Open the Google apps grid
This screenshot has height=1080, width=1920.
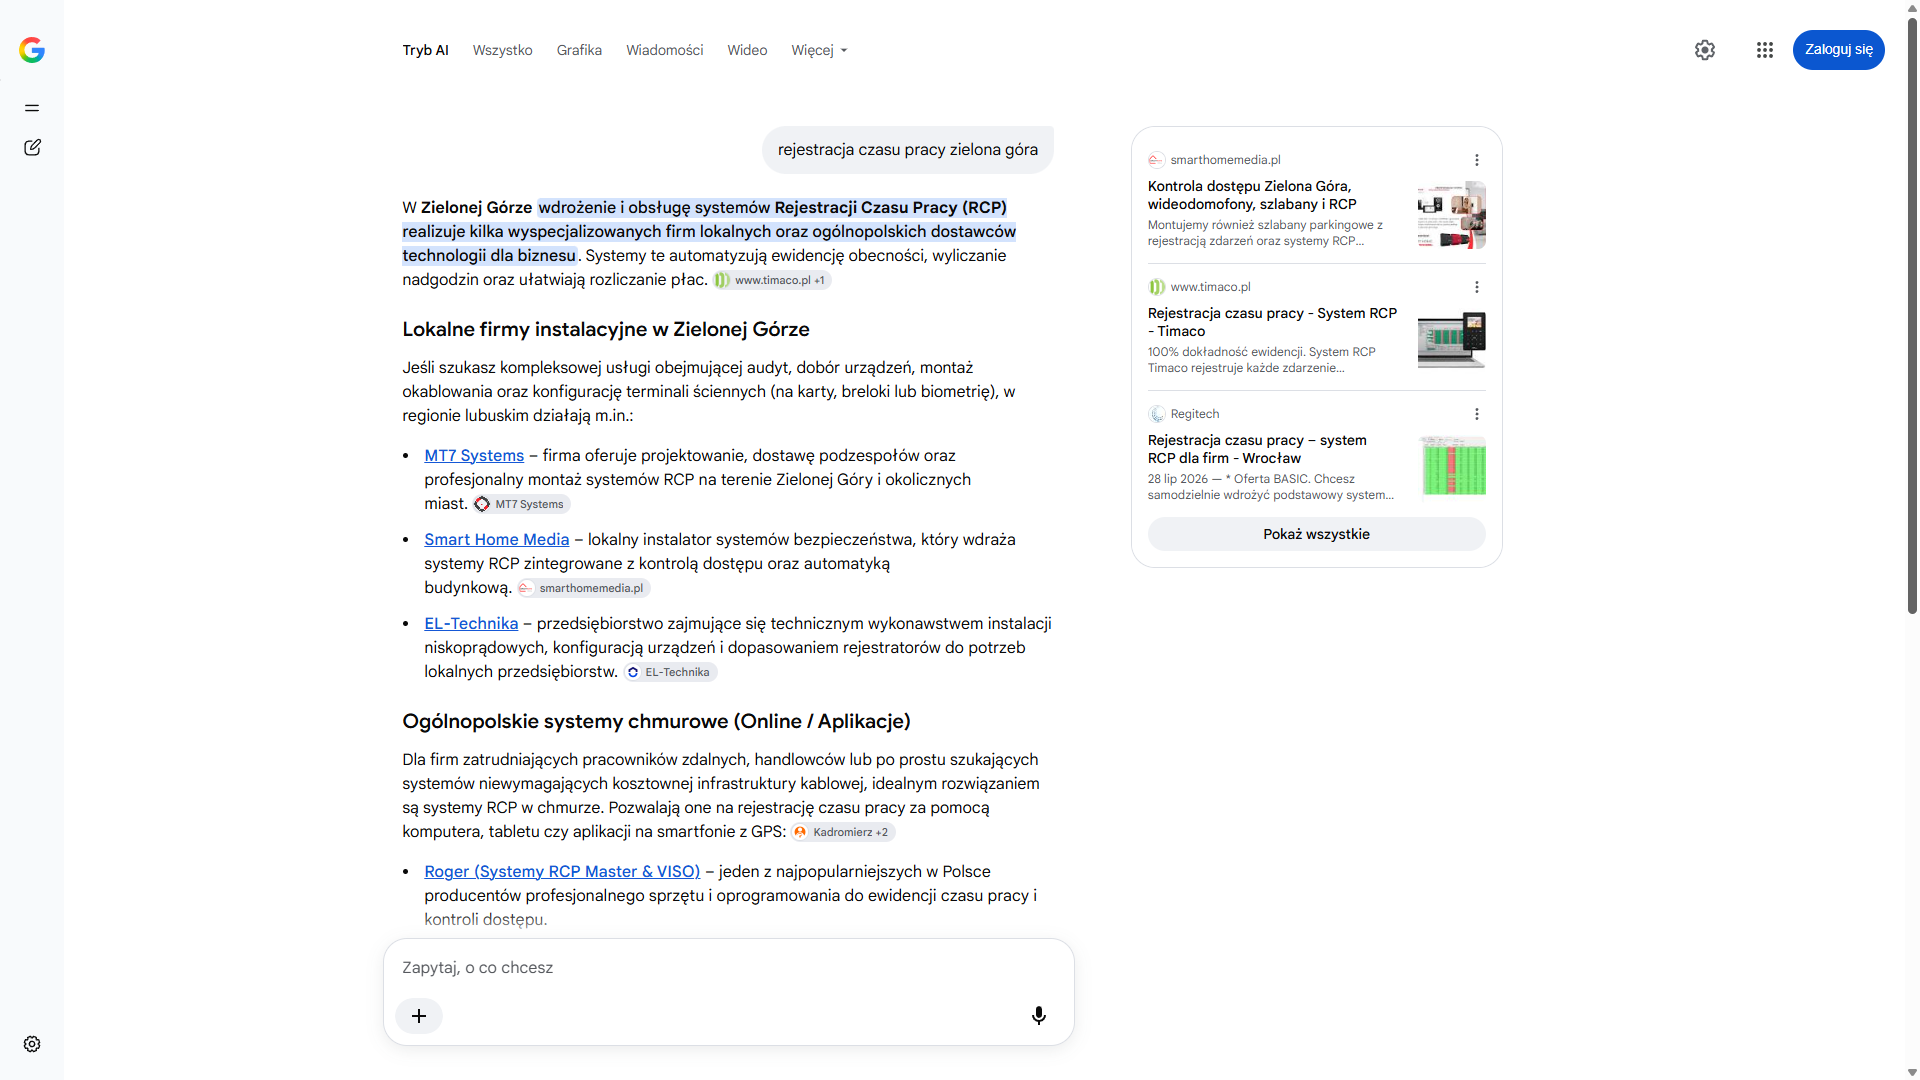point(1765,50)
